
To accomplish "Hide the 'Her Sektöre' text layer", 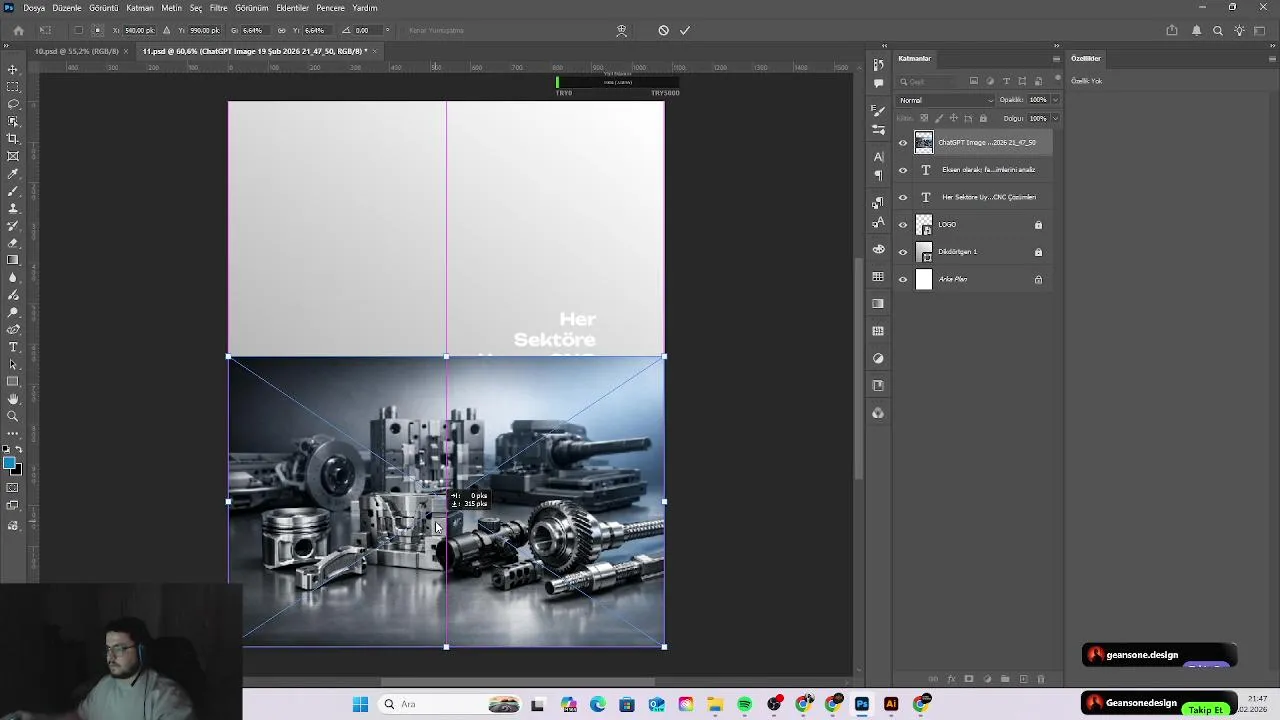I will [903, 197].
